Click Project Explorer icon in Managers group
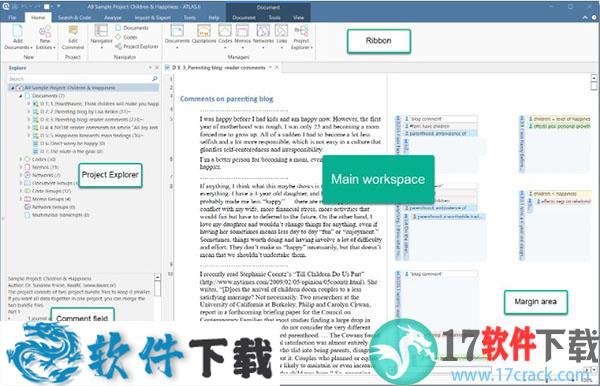Viewport: 600px width, 386px height. tap(302, 31)
